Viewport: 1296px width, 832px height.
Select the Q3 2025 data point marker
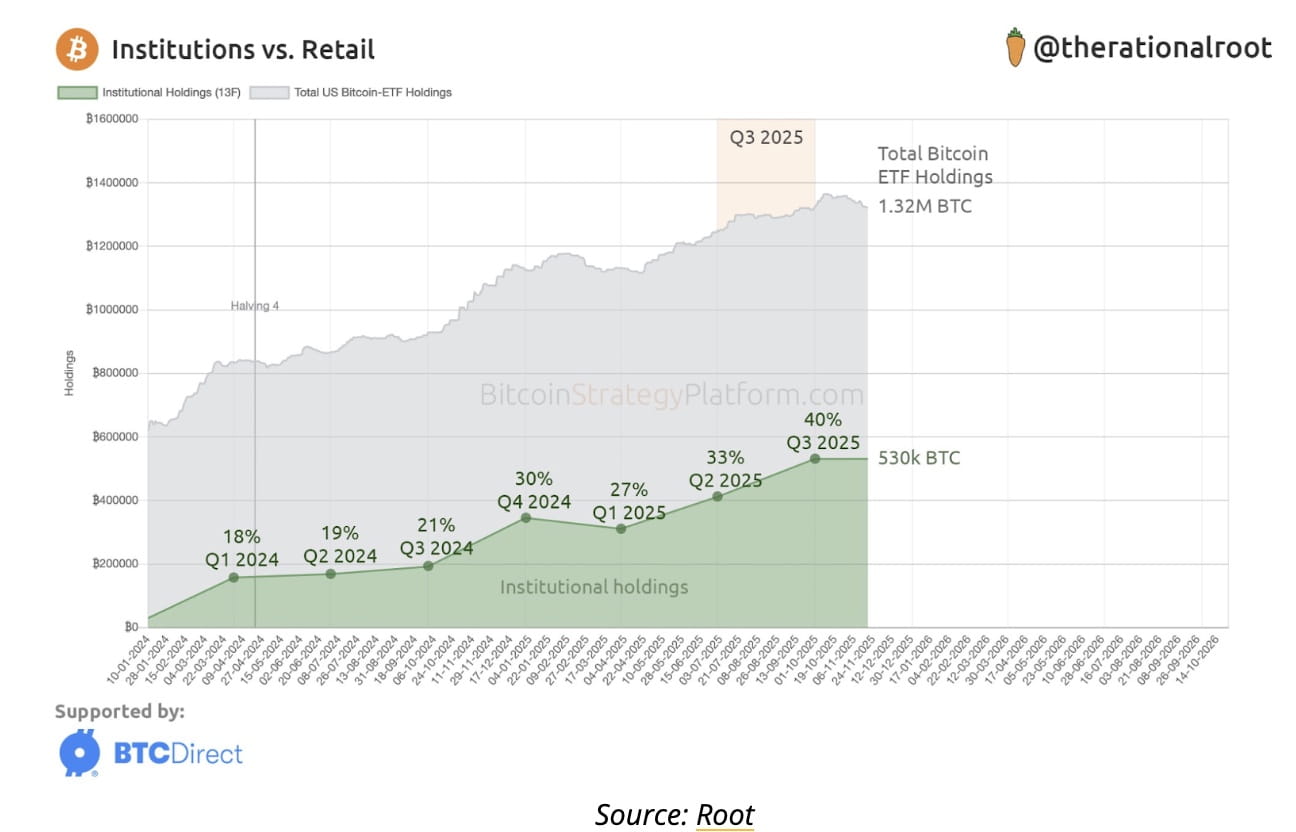tap(815, 458)
